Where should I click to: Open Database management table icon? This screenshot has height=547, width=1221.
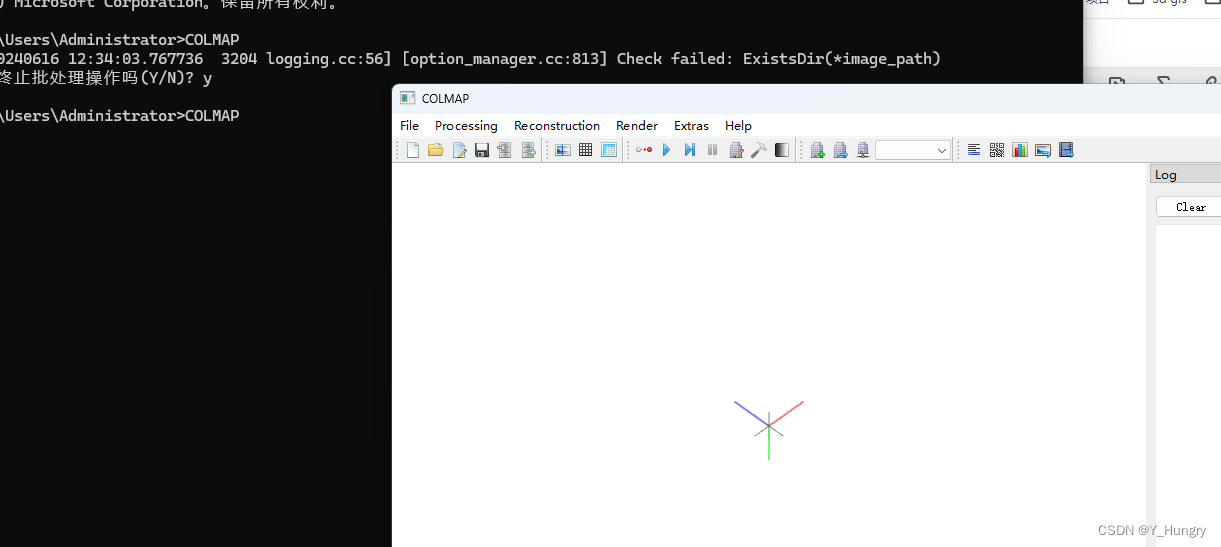coord(609,150)
